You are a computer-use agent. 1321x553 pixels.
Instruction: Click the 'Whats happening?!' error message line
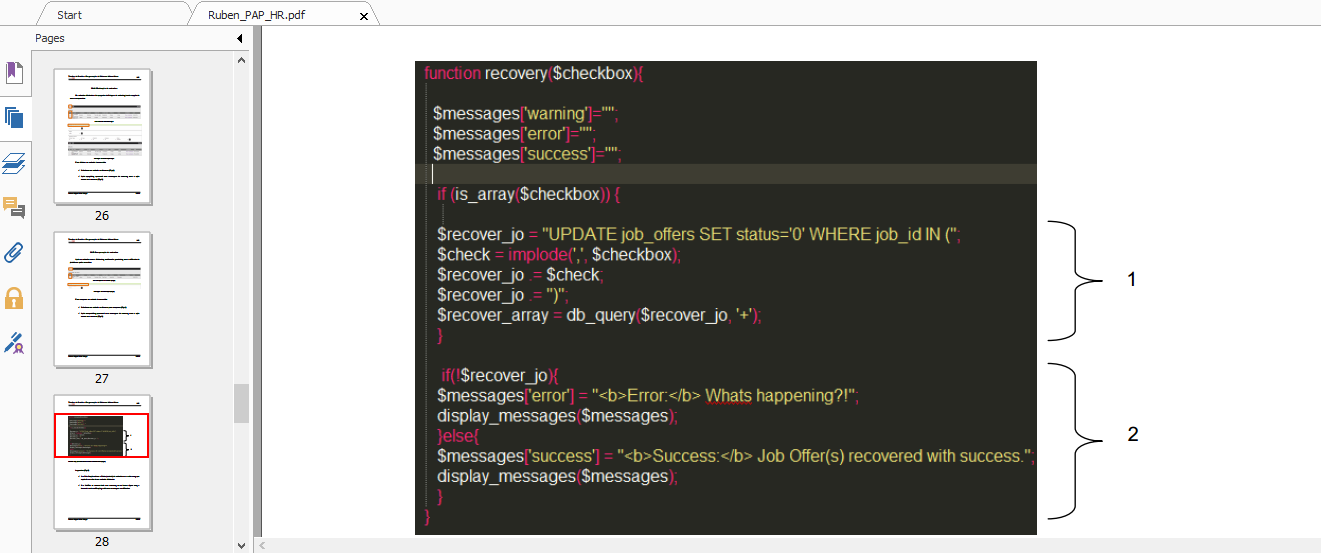point(647,396)
